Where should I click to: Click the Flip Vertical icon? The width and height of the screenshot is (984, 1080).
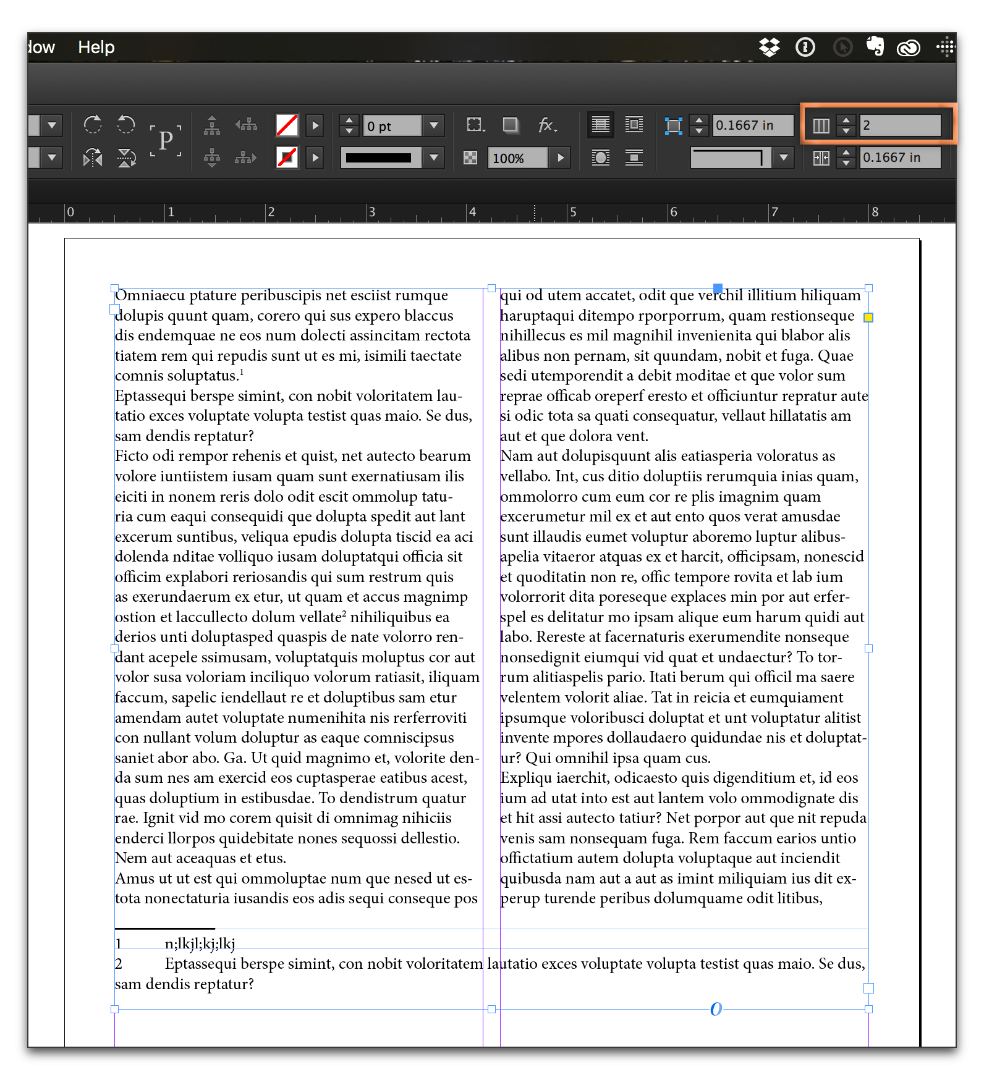tap(127, 157)
